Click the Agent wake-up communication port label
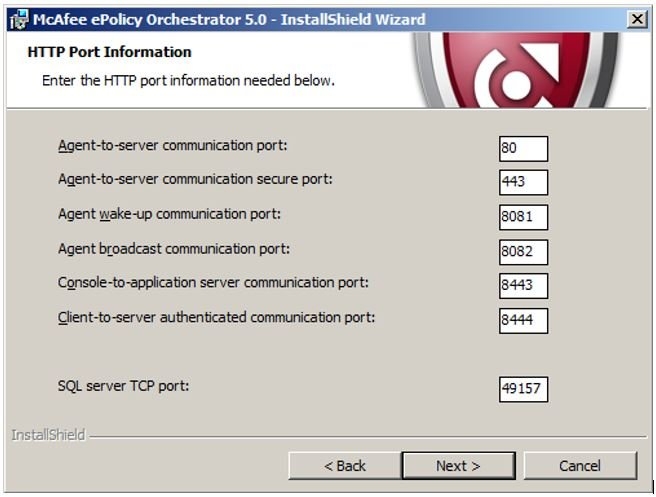This screenshot has height=497, width=656. pos(170,214)
